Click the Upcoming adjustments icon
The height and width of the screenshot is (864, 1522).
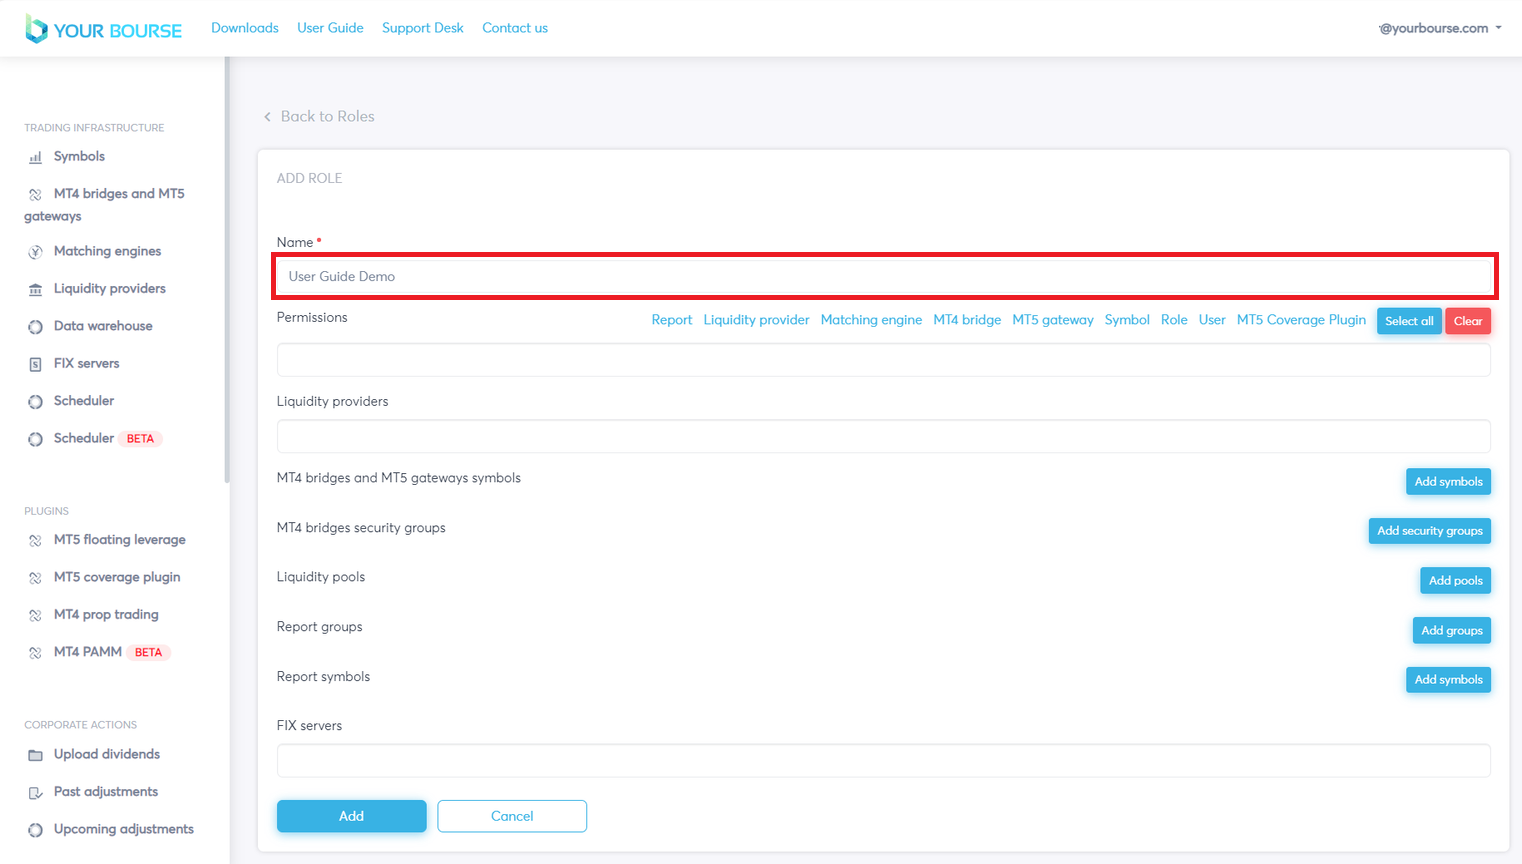(35, 830)
